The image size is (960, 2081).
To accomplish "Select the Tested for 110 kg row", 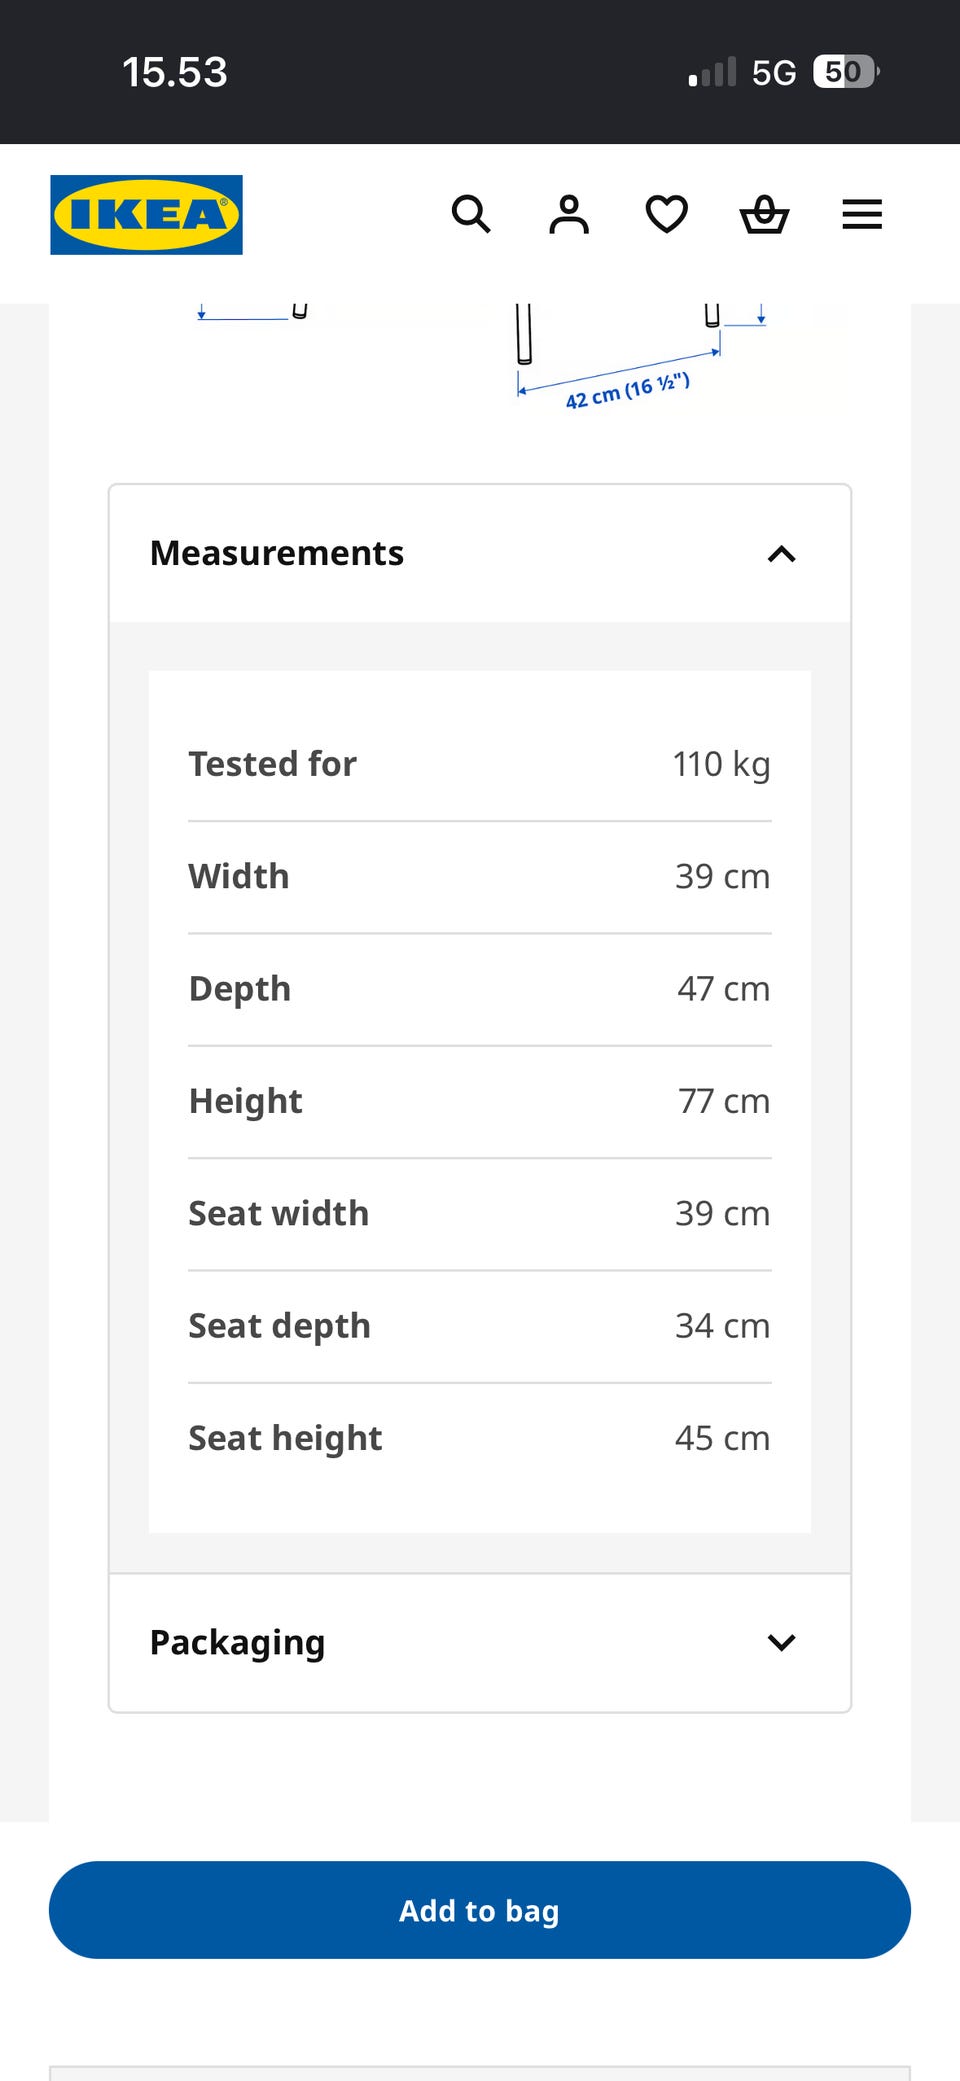I will [480, 764].
